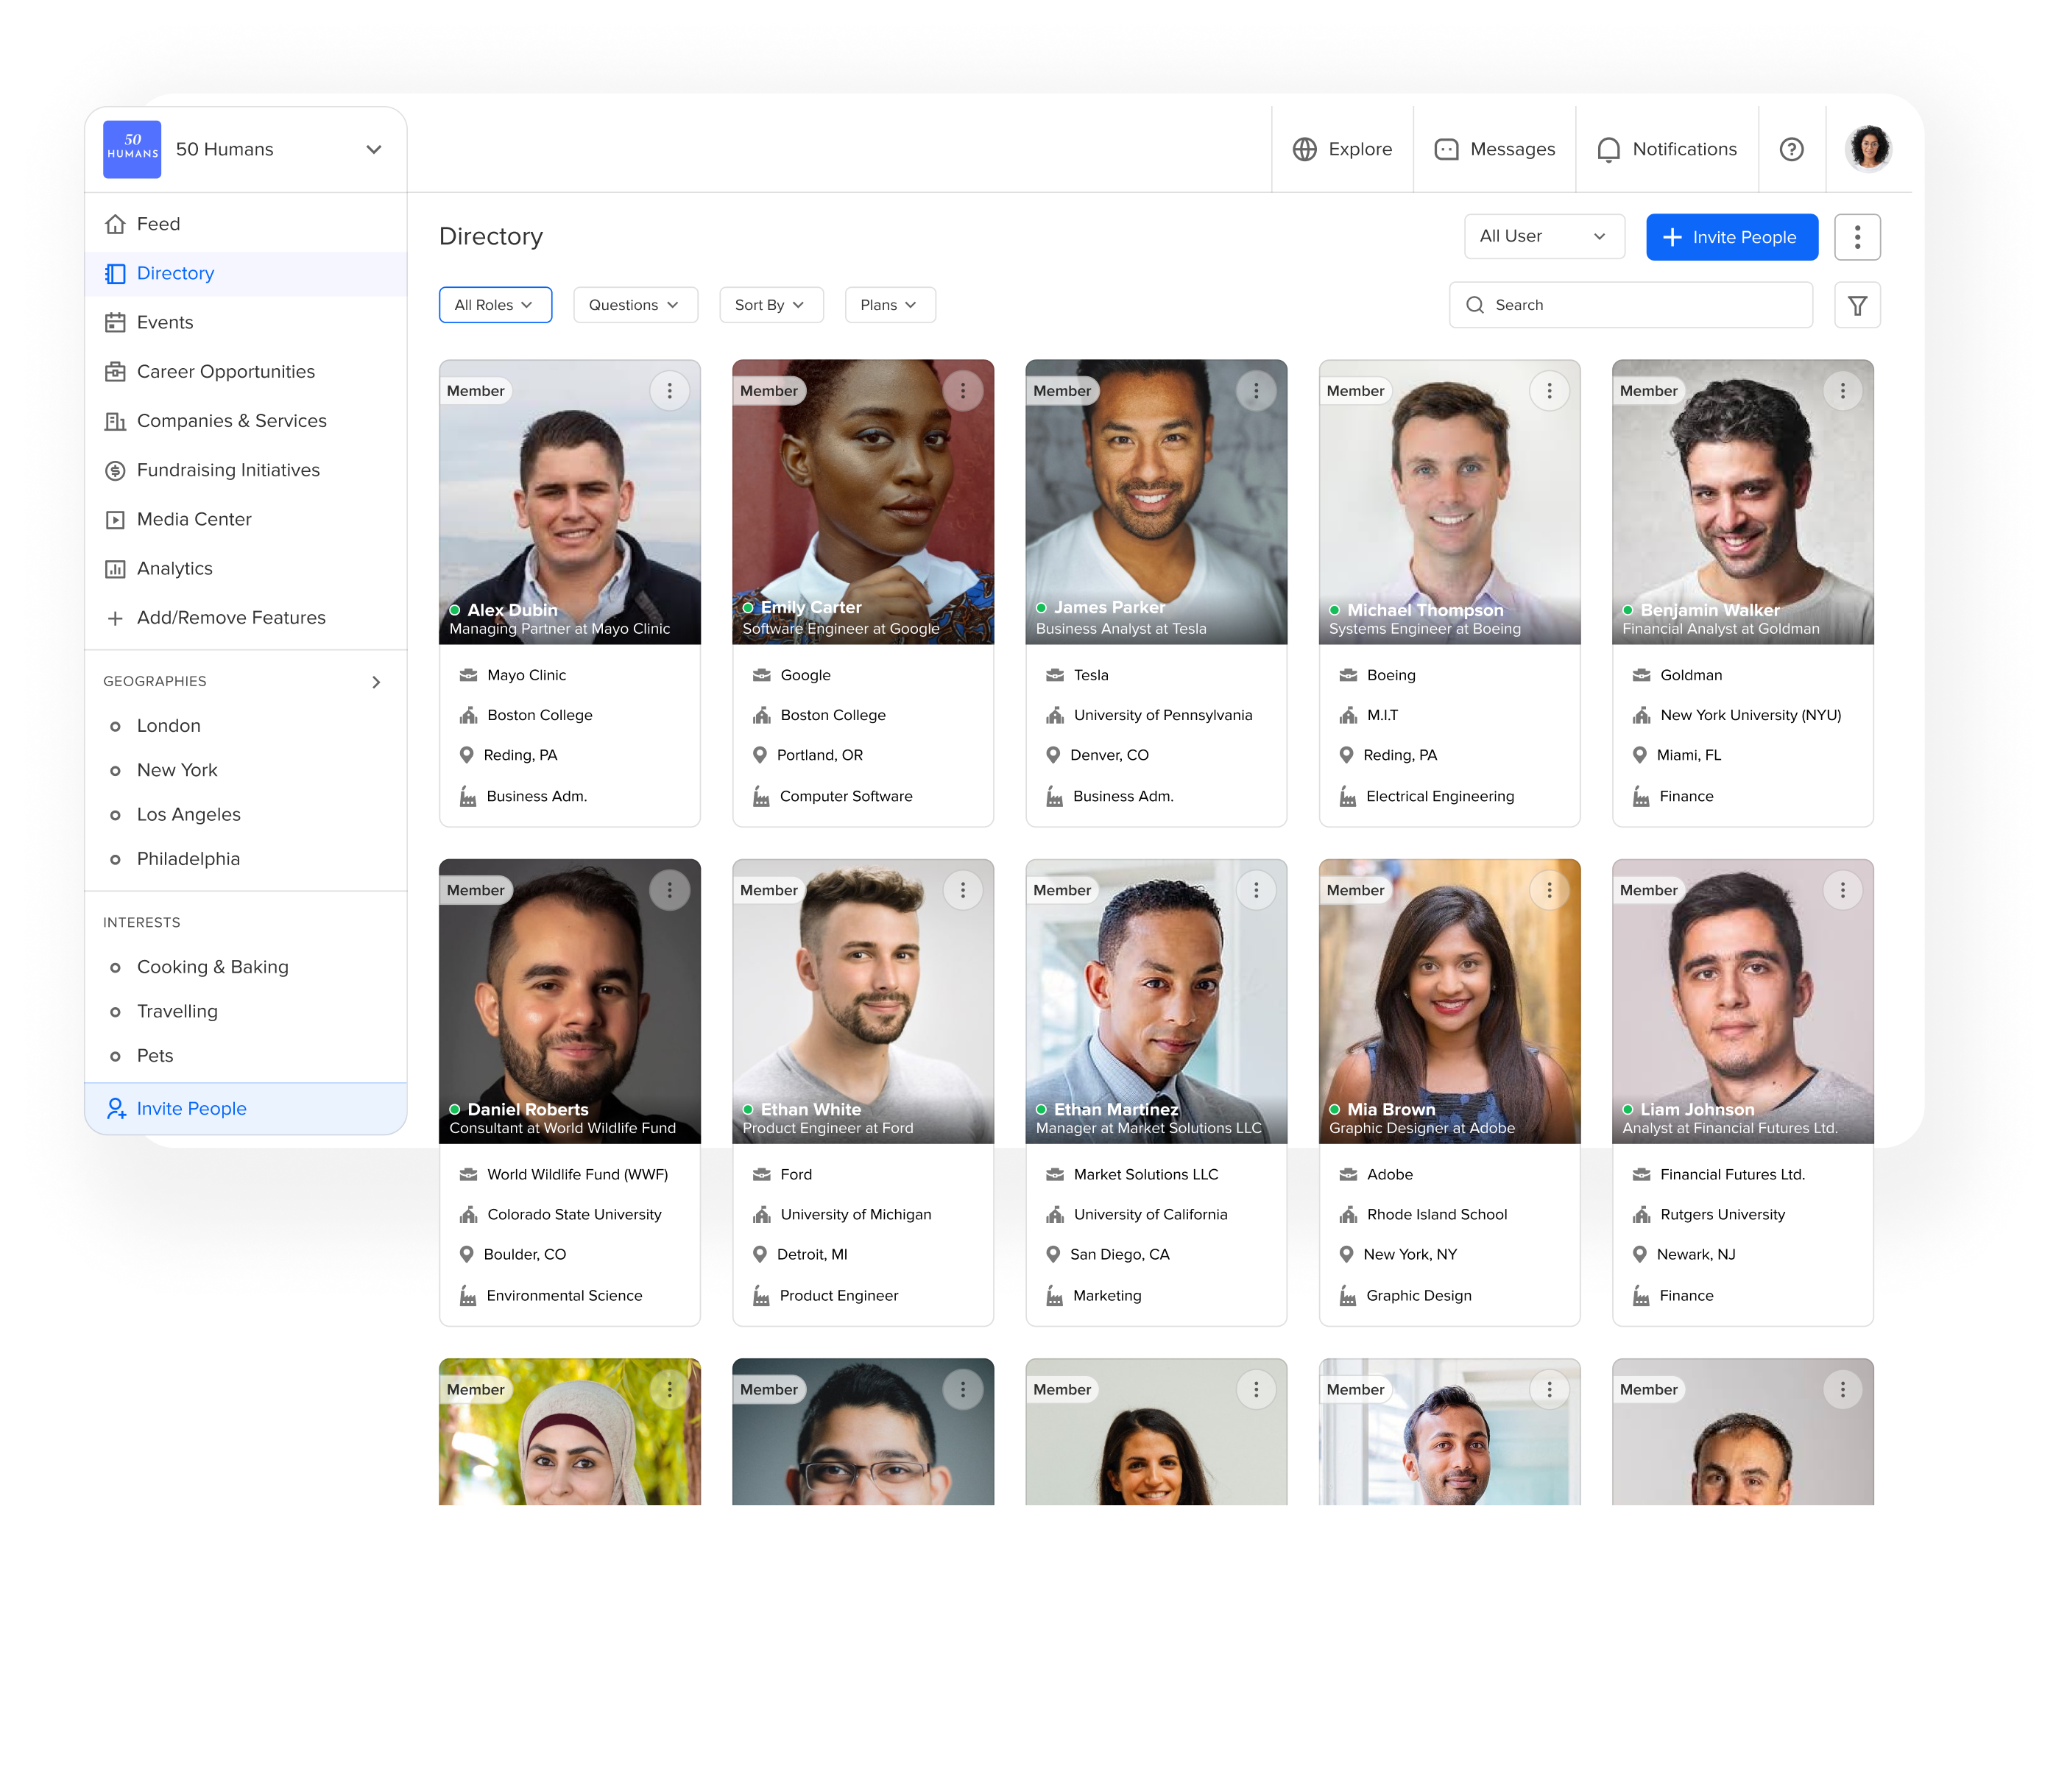Click the Ethan White name label
Image resolution: width=2056 pixels, height=1792 pixels.
(x=810, y=1109)
